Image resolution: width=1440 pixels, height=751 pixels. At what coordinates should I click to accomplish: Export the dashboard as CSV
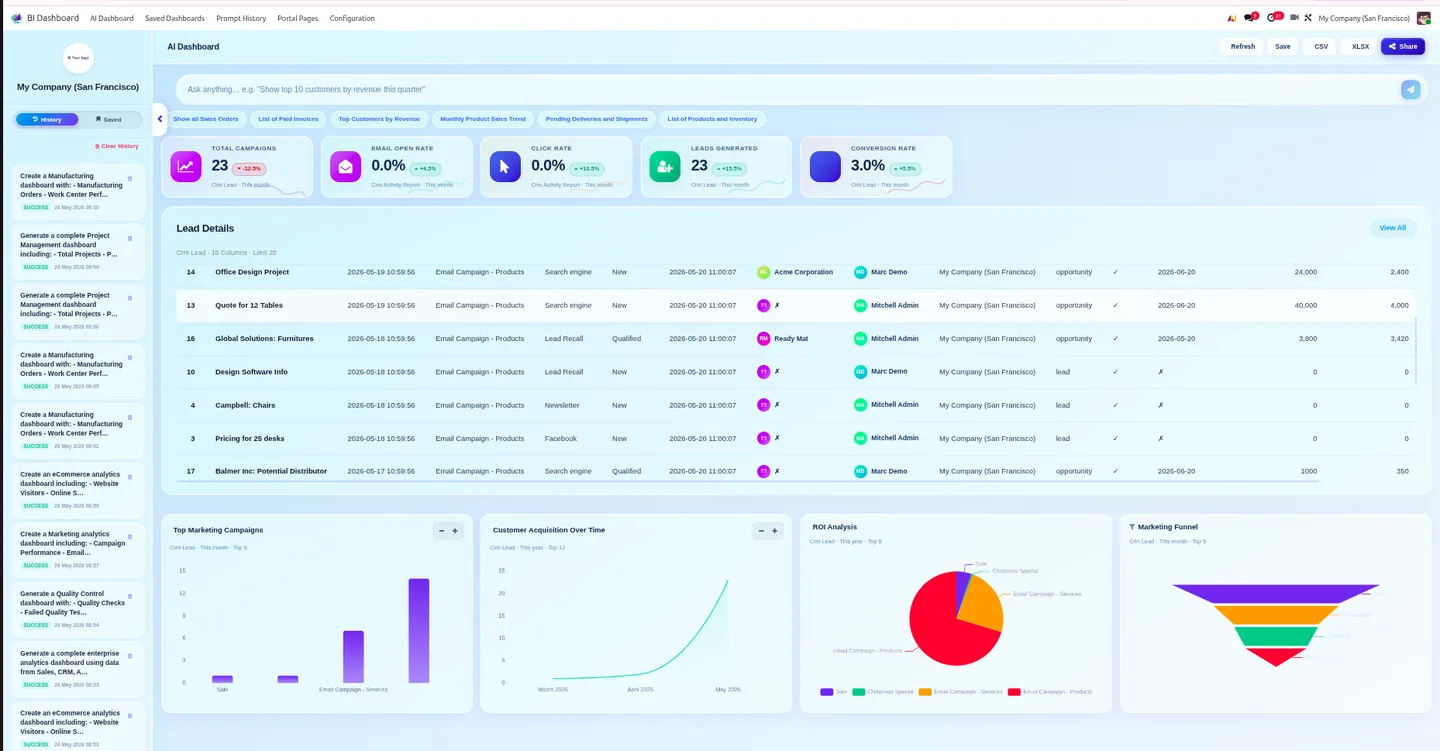pyautogui.click(x=1321, y=46)
